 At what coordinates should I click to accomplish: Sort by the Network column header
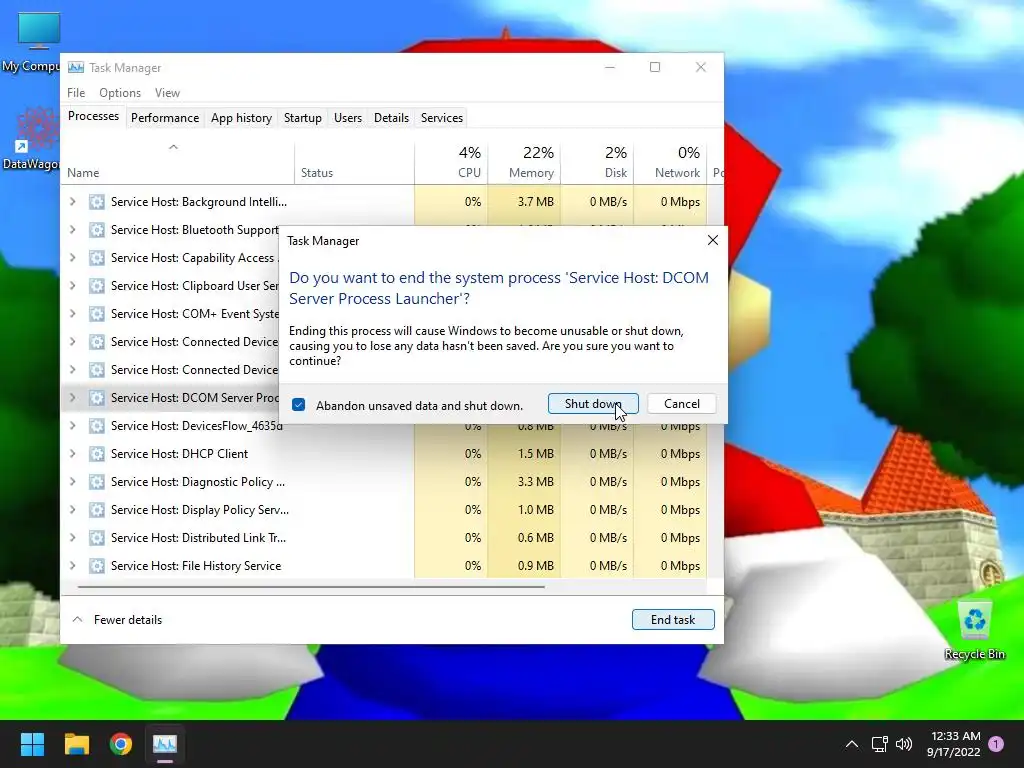671,163
